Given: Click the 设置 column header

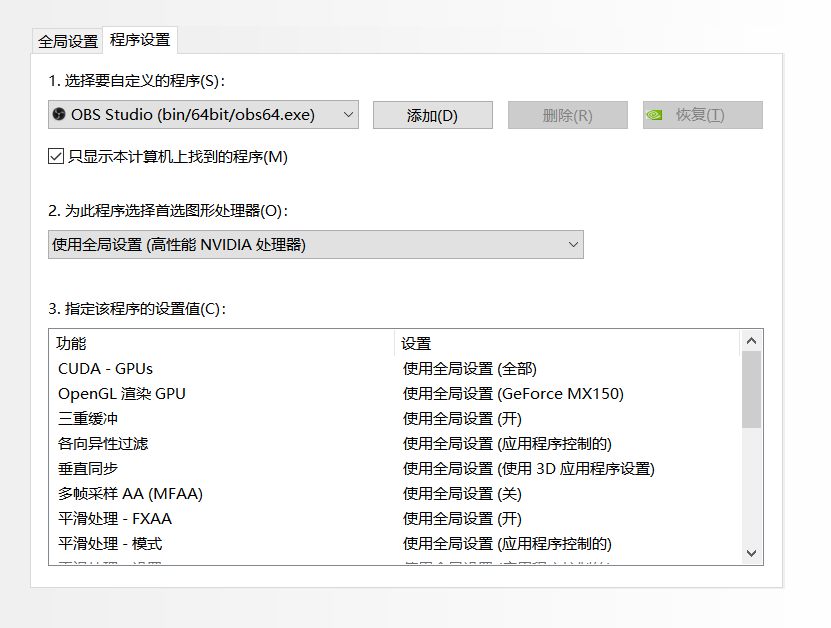Looking at the screenshot, I should [x=567, y=343].
